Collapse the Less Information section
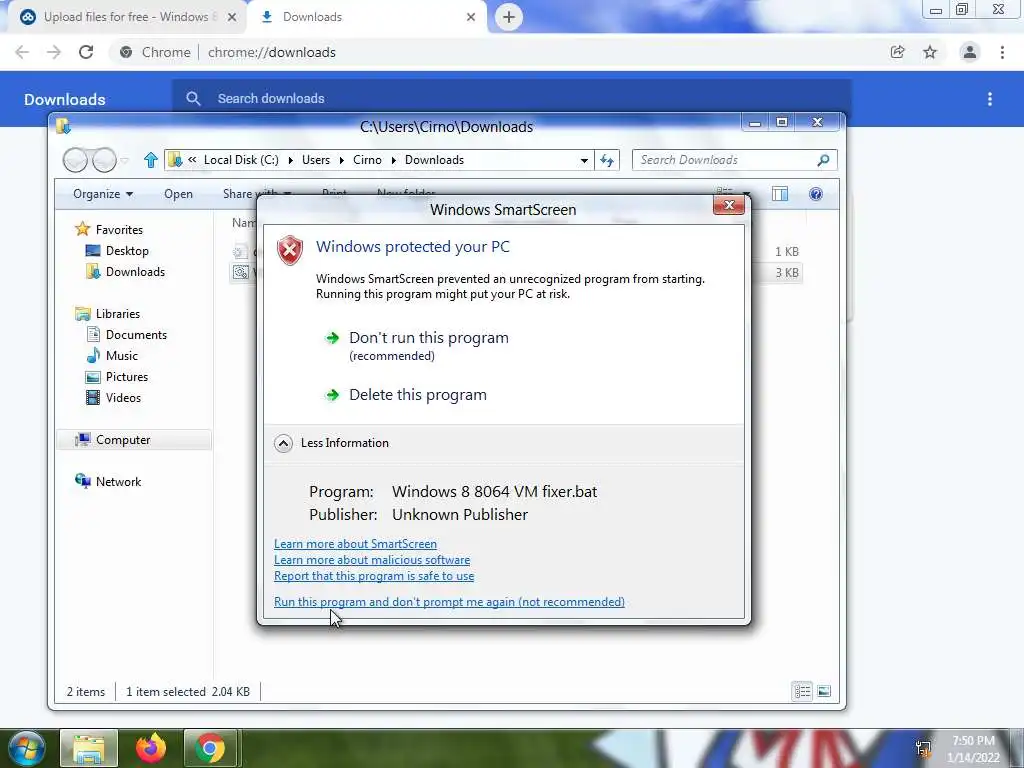 coord(332,443)
